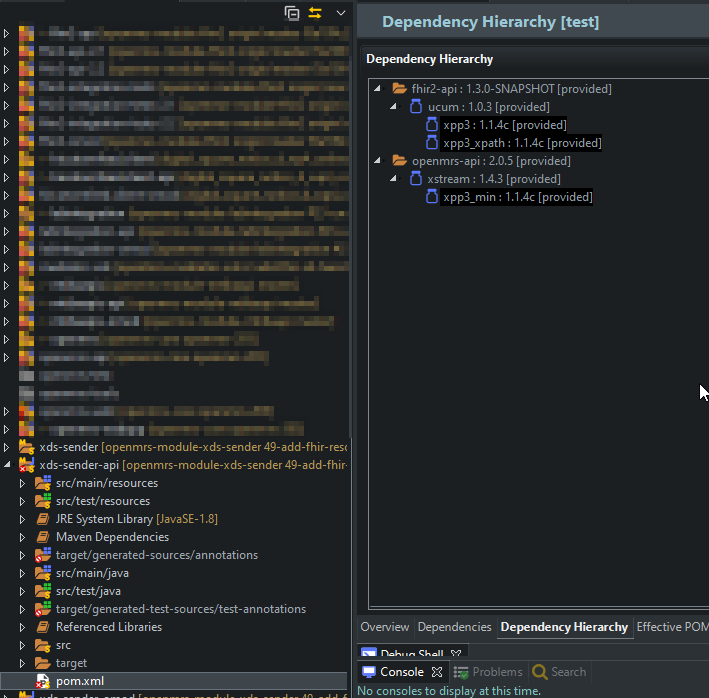Screen dimensions: 709x698
Task: Click the Debug Shell tab
Action: point(412,652)
